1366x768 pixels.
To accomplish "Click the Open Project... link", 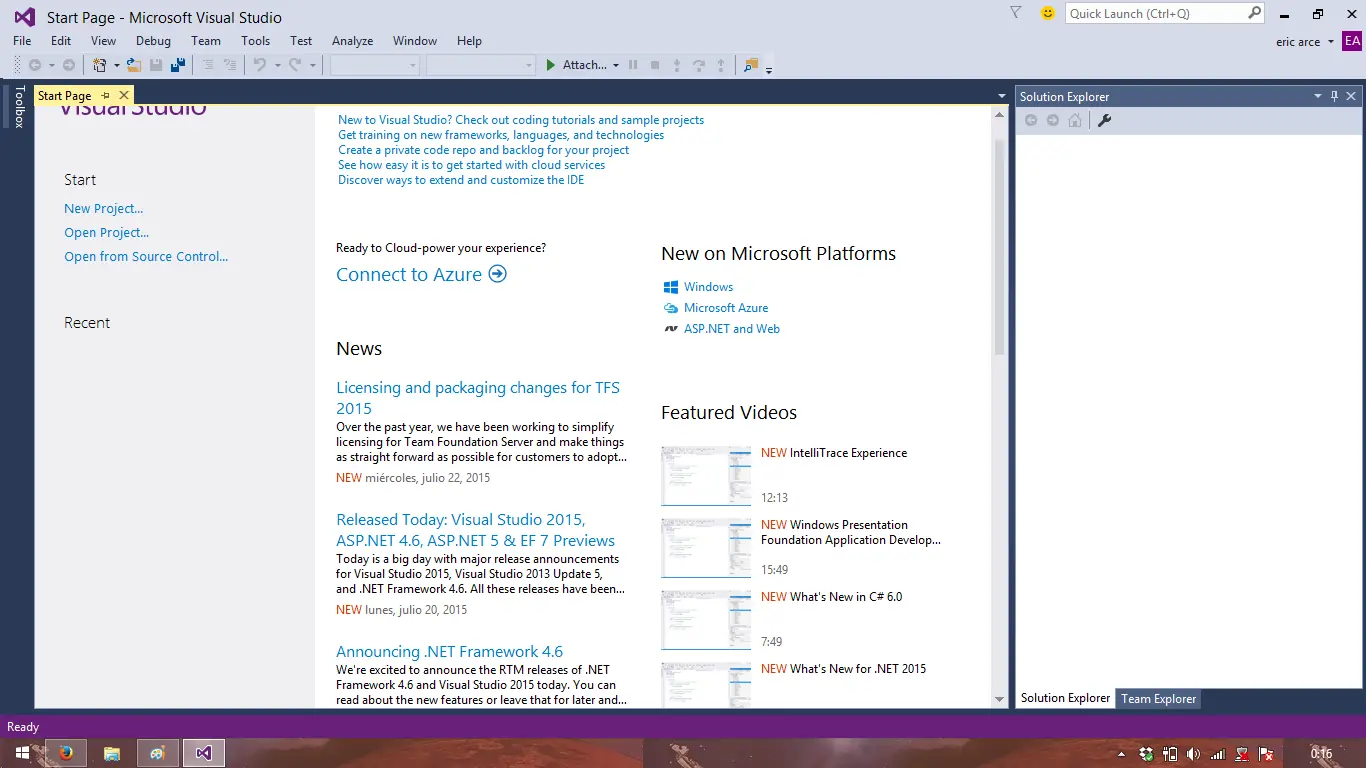I will [107, 233].
